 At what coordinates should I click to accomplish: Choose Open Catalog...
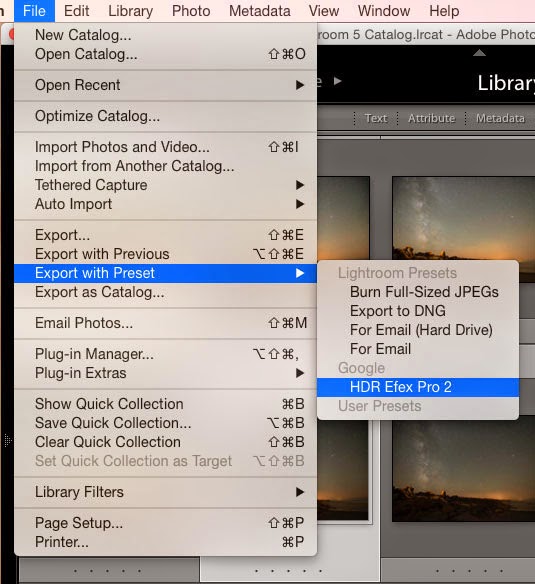pos(165,54)
